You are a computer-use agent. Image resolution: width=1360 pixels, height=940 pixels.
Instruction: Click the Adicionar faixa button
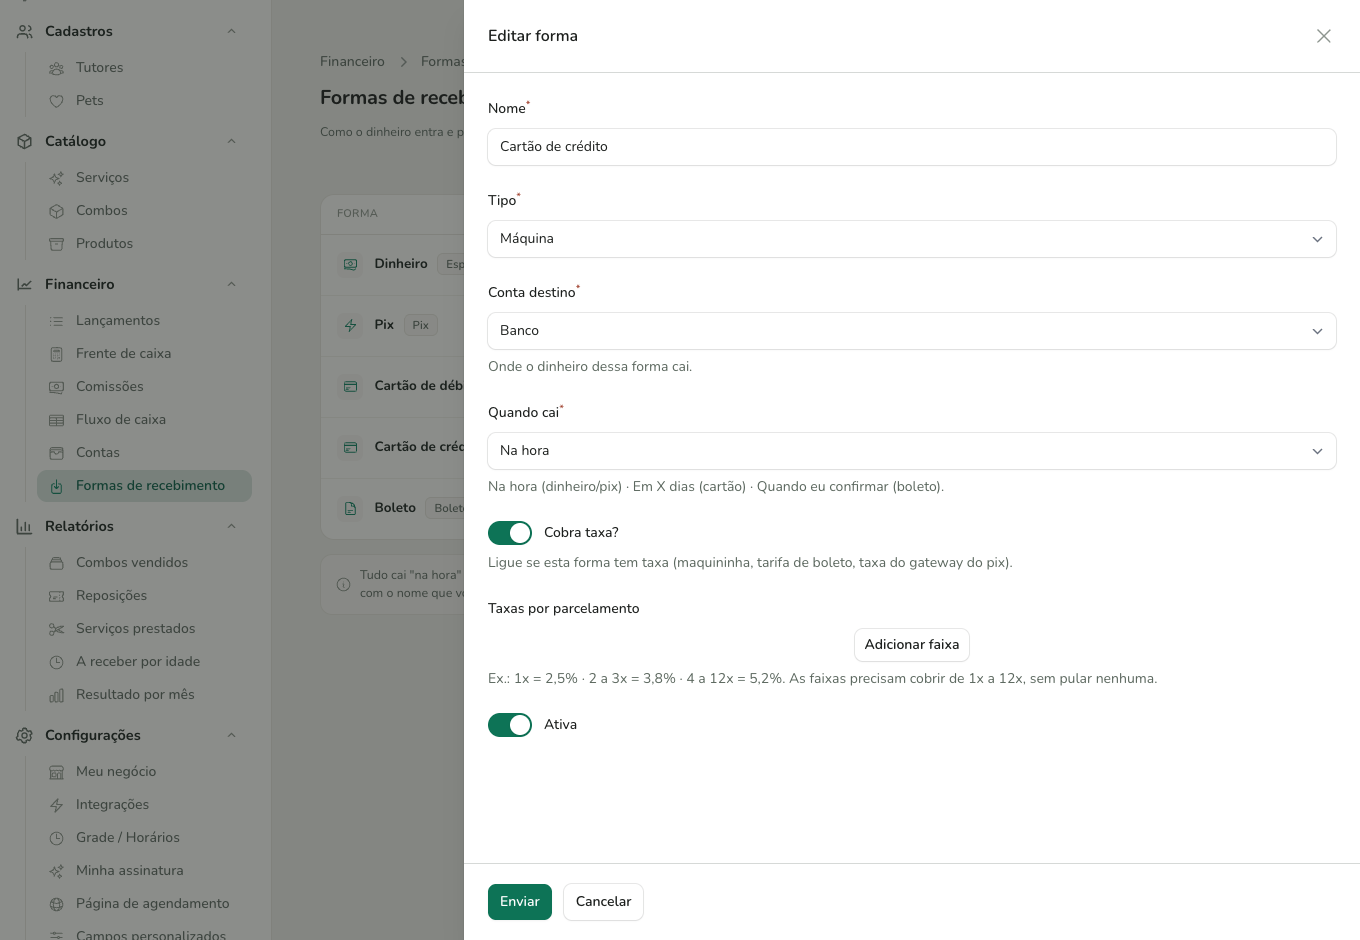click(x=912, y=645)
